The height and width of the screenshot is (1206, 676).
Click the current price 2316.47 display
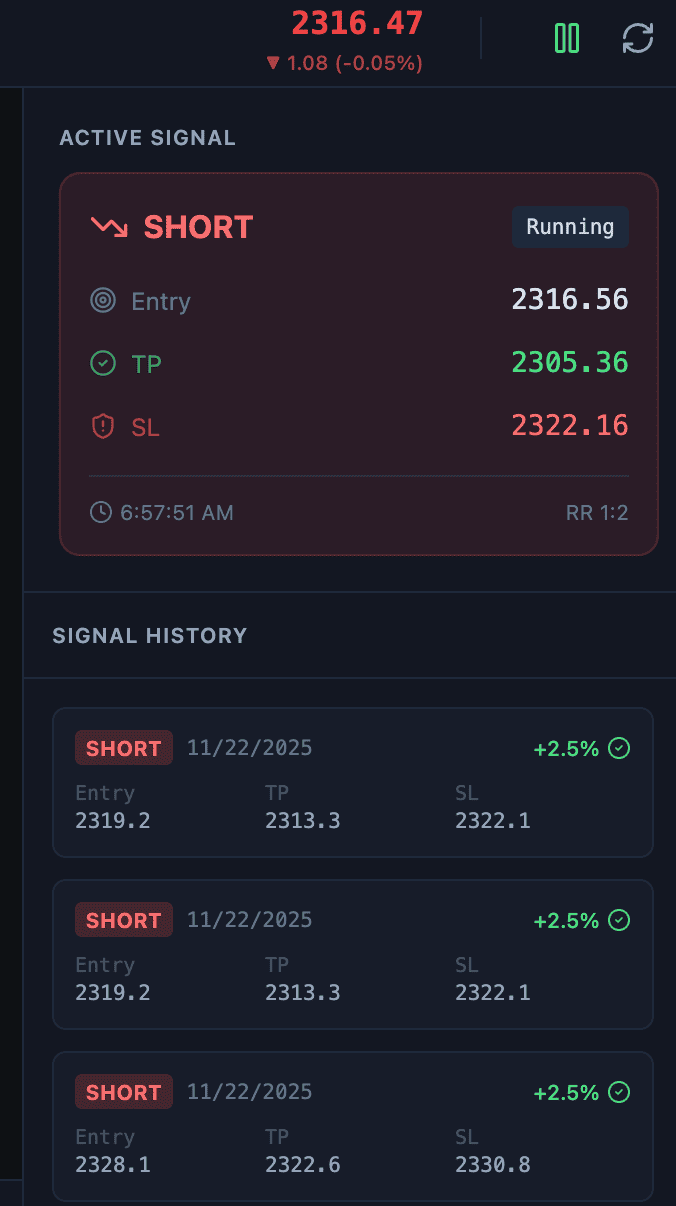point(357,22)
